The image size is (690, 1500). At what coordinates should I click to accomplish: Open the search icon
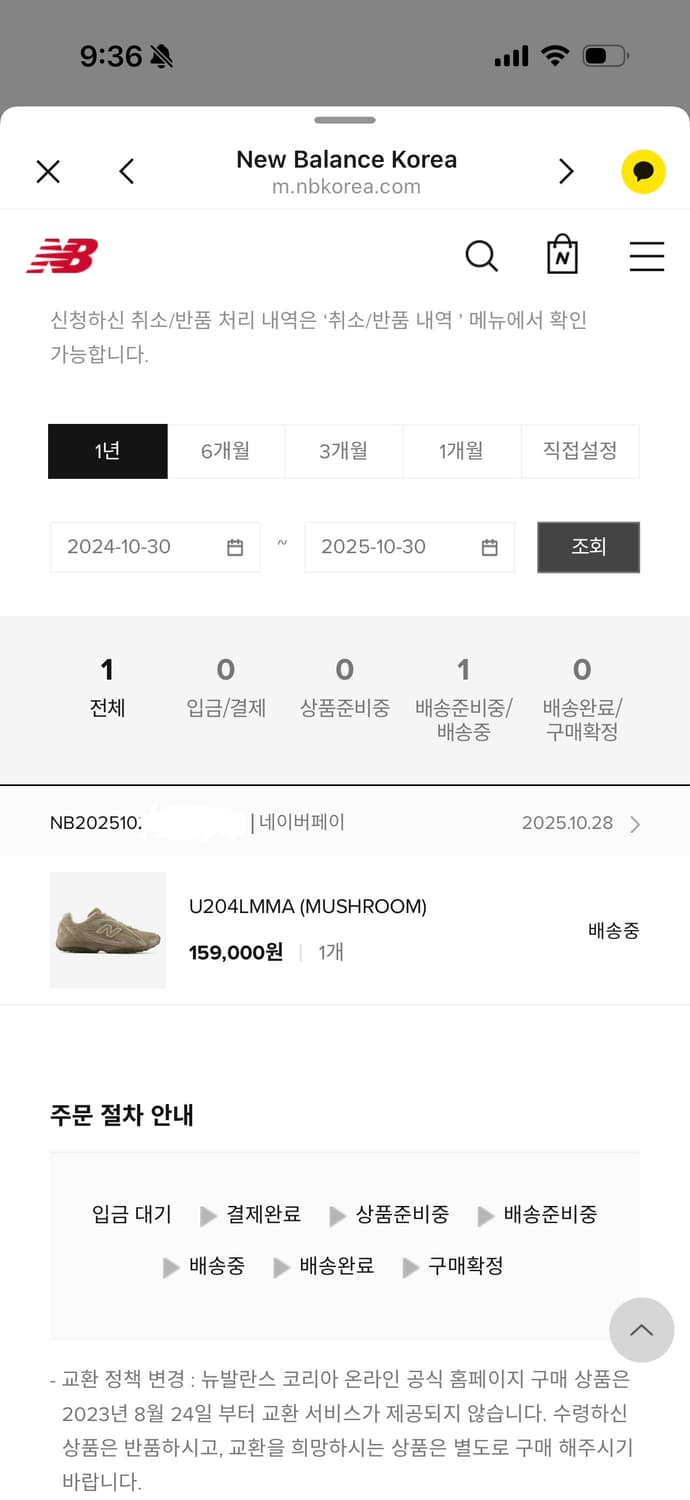482,257
